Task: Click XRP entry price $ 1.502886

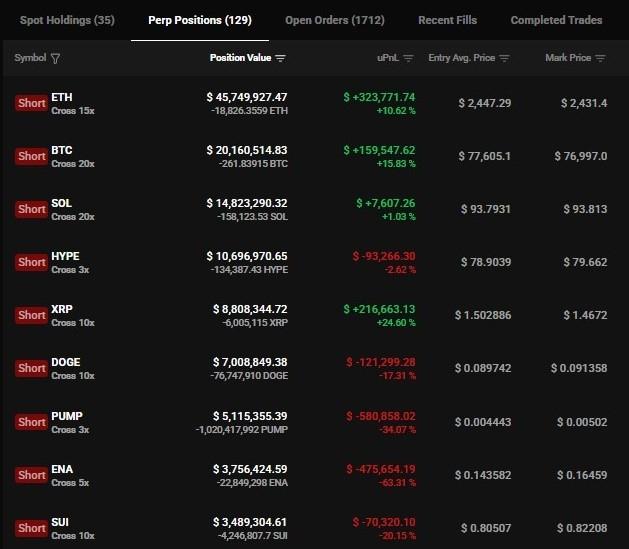Action: [483, 315]
